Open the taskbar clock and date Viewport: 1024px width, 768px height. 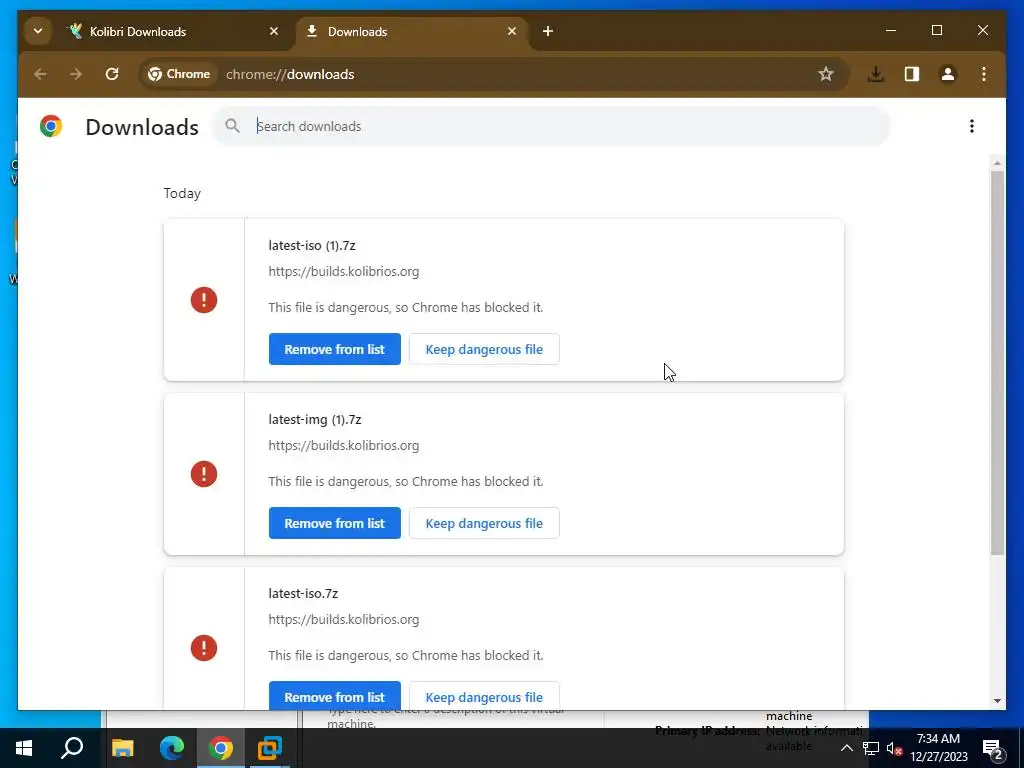point(938,748)
